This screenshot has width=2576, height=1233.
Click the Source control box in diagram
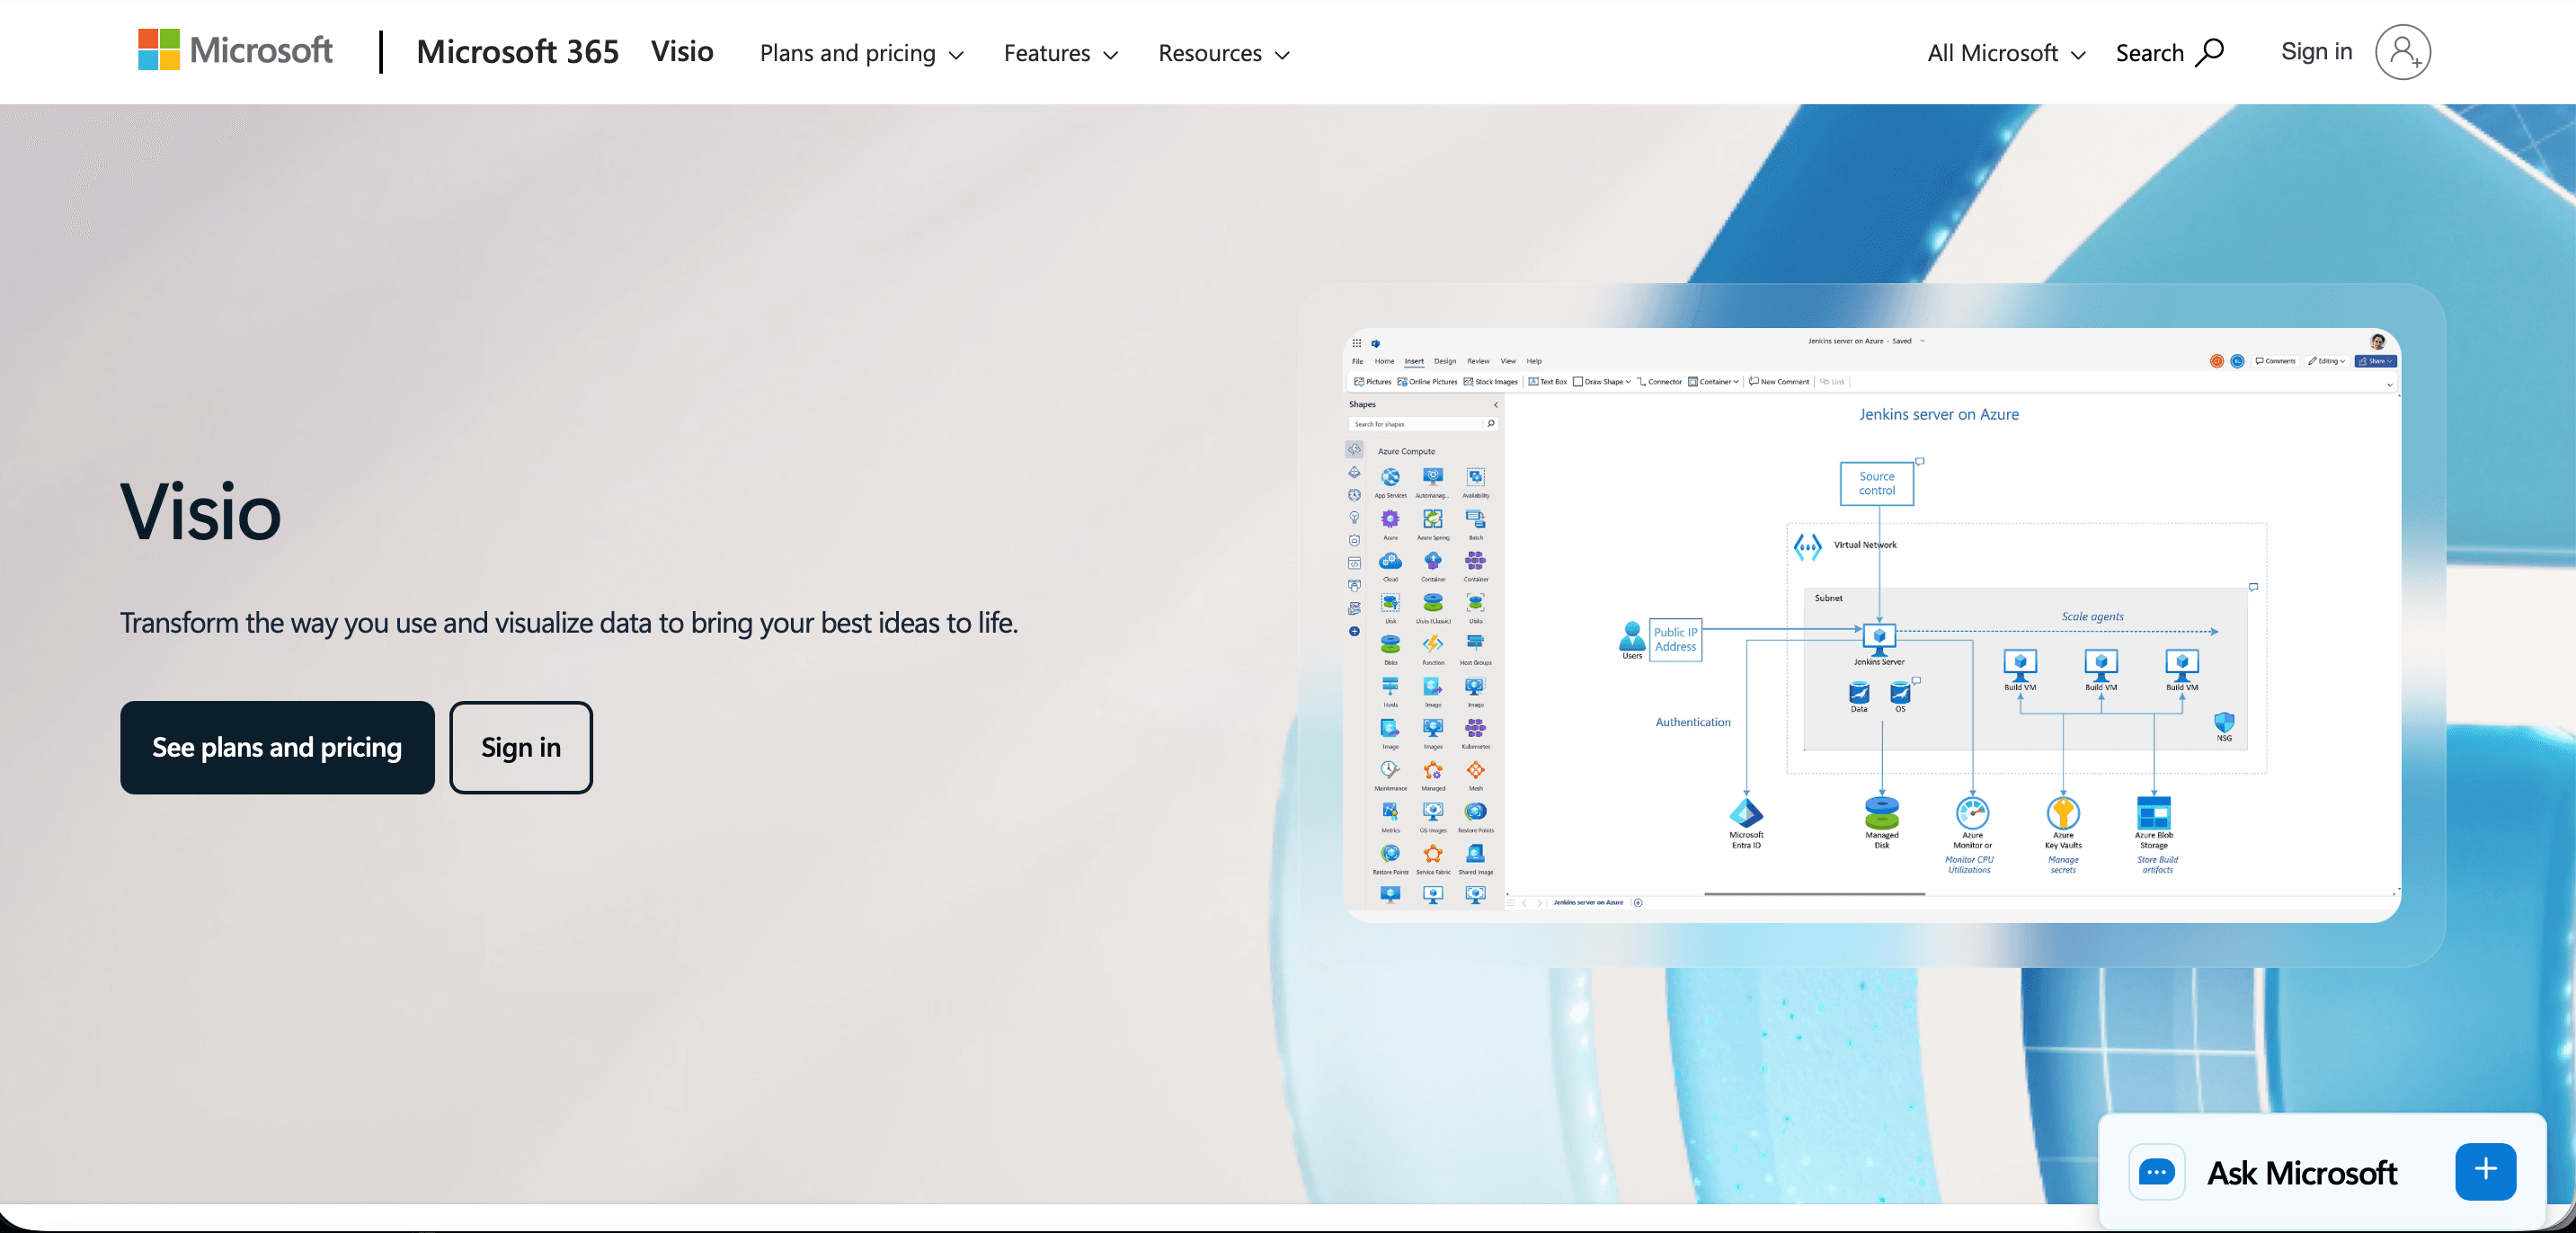click(1877, 484)
